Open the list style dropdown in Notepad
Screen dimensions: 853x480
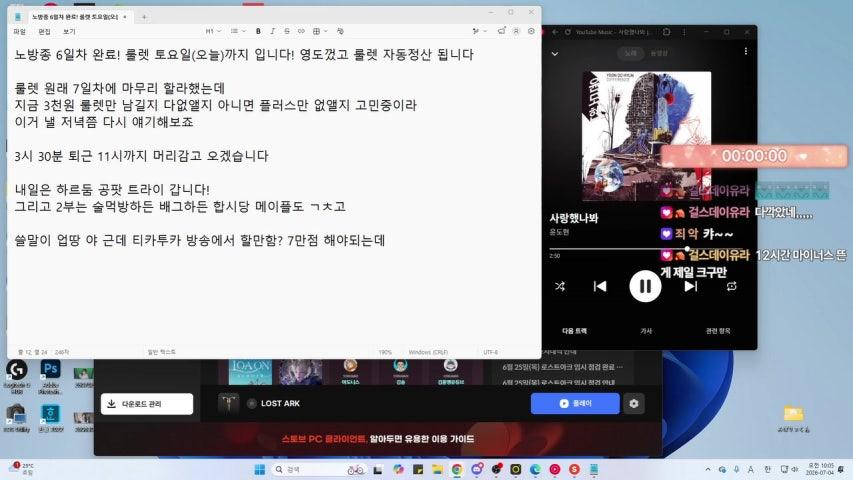[x=238, y=32]
